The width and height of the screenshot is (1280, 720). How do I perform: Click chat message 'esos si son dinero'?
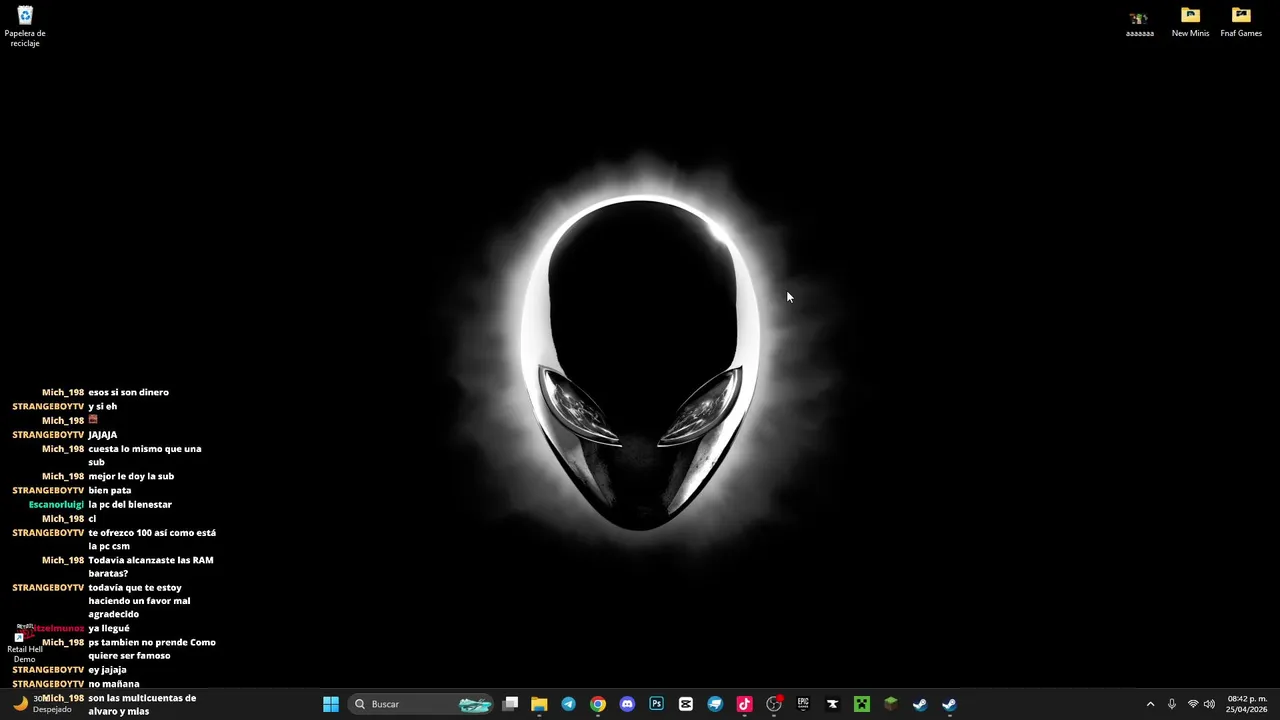pyautogui.click(x=128, y=392)
